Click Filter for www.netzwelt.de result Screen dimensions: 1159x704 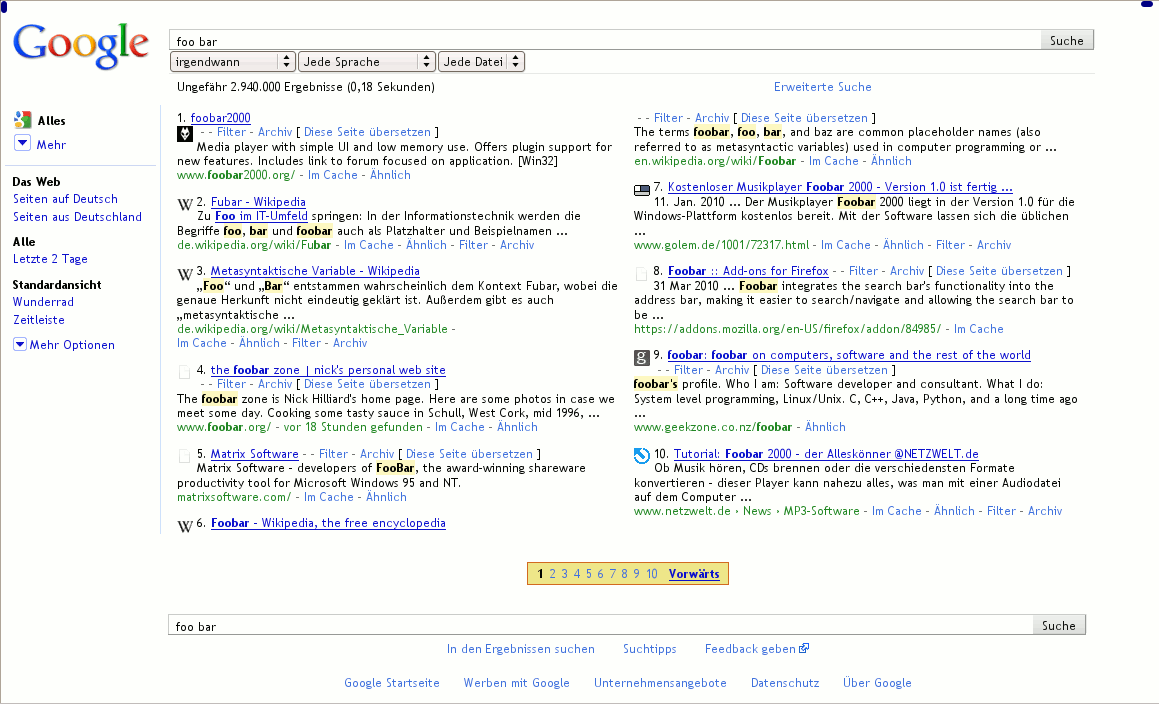[x=1002, y=511]
